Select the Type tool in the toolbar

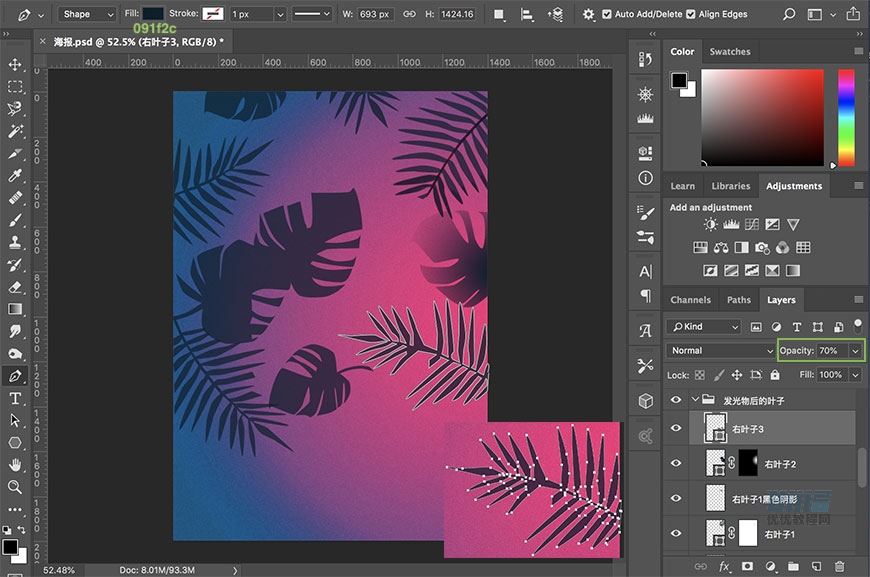coord(15,398)
